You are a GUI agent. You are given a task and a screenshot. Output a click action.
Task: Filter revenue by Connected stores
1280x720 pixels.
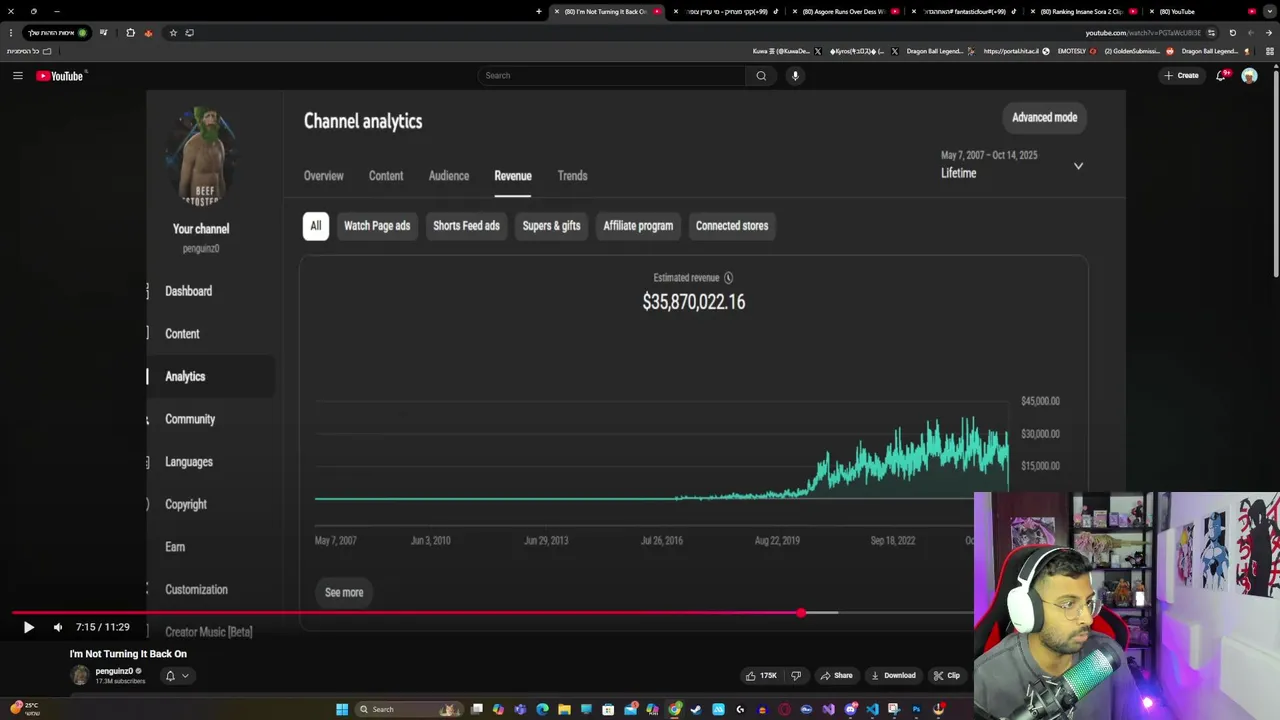point(732,226)
